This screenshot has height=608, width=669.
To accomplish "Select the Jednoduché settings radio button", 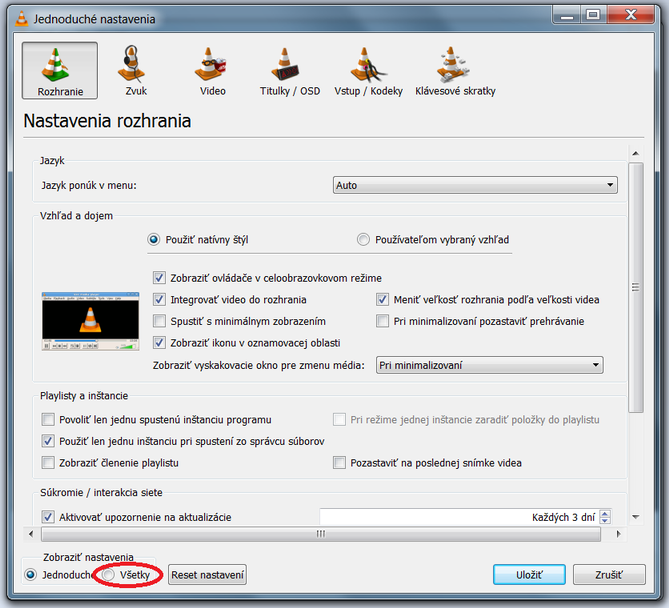I will tap(31, 575).
